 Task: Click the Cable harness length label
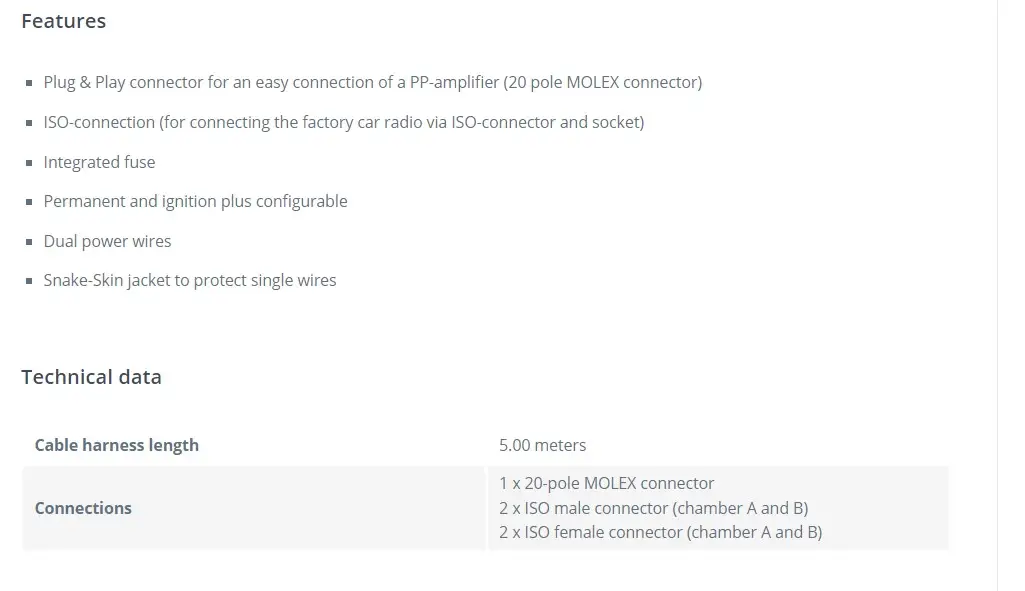116,445
